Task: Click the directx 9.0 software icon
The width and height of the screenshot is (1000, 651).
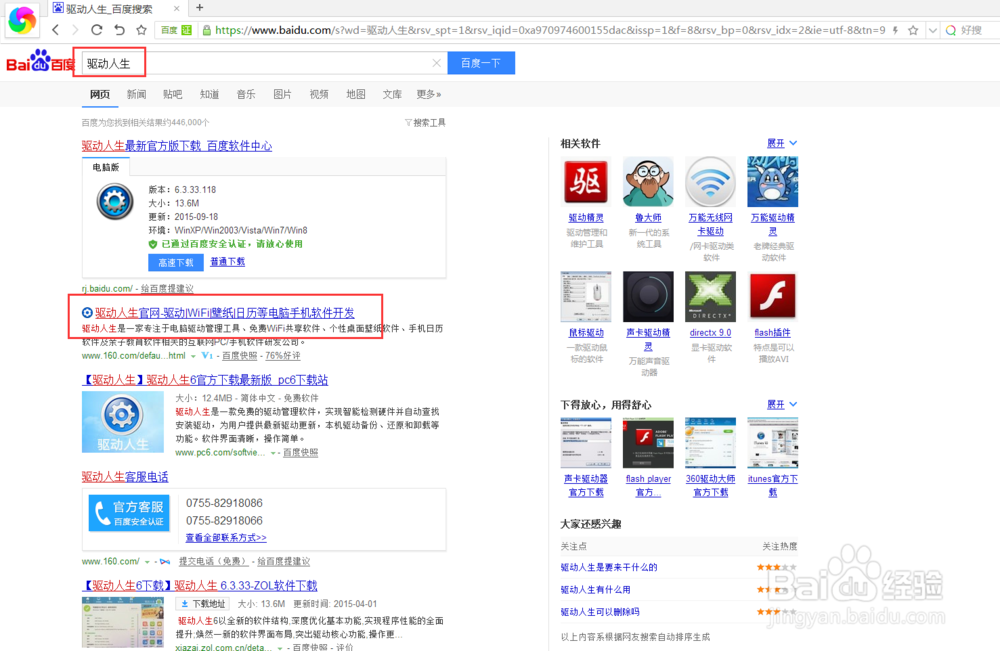Action: (710, 296)
